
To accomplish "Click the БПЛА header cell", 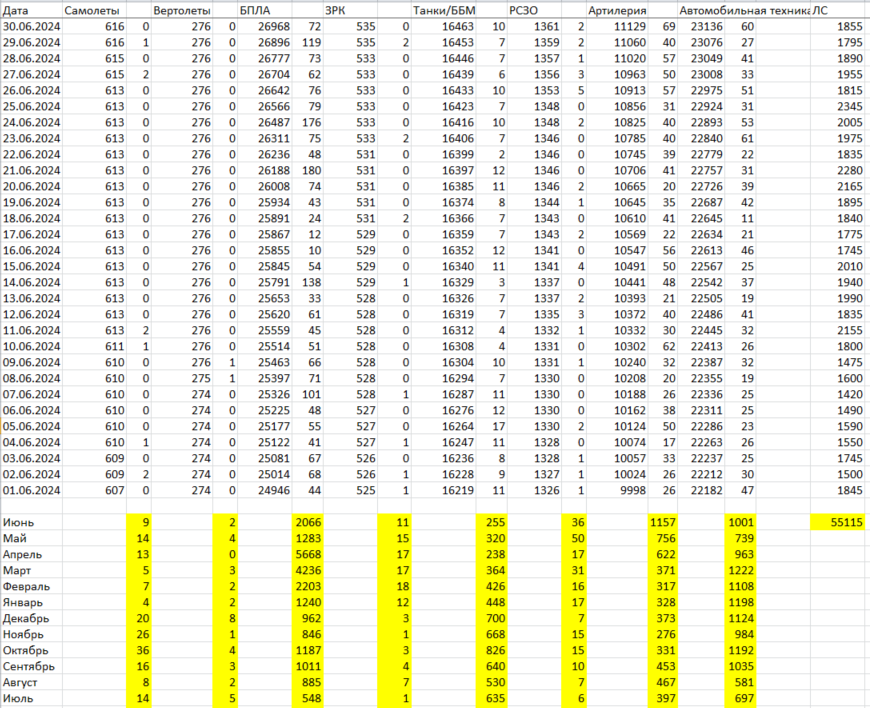I will coord(254,9).
